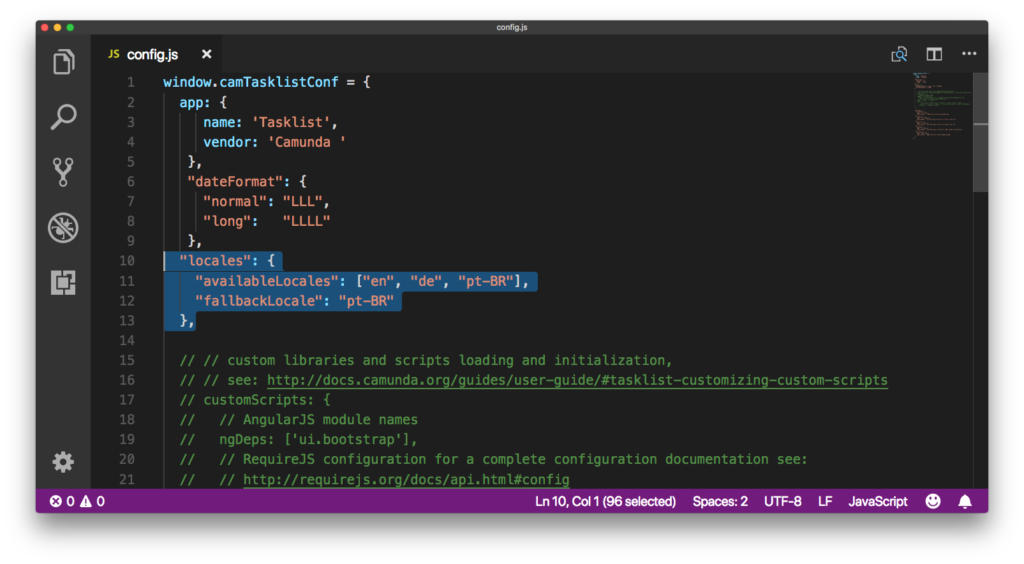The height and width of the screenshot is (564, 1024).
Task: Open the Extensions view
Action: point(63,283)
